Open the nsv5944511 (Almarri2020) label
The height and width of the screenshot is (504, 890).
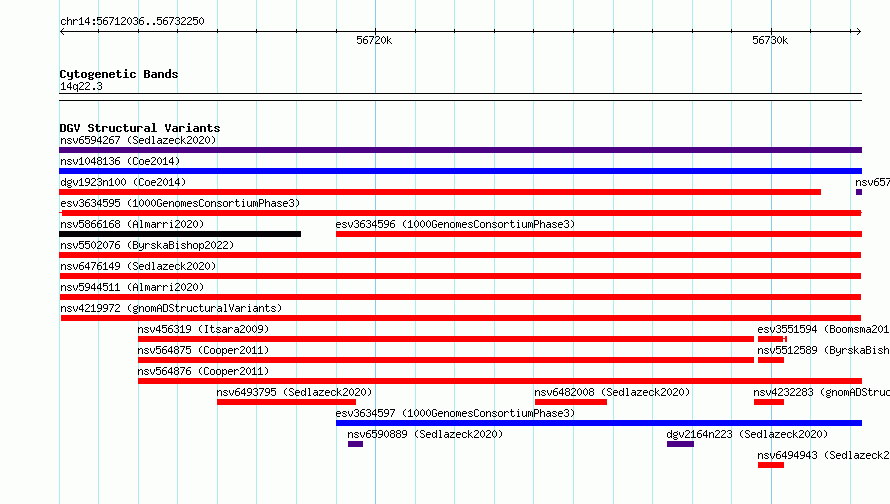(x=132, y=287)
